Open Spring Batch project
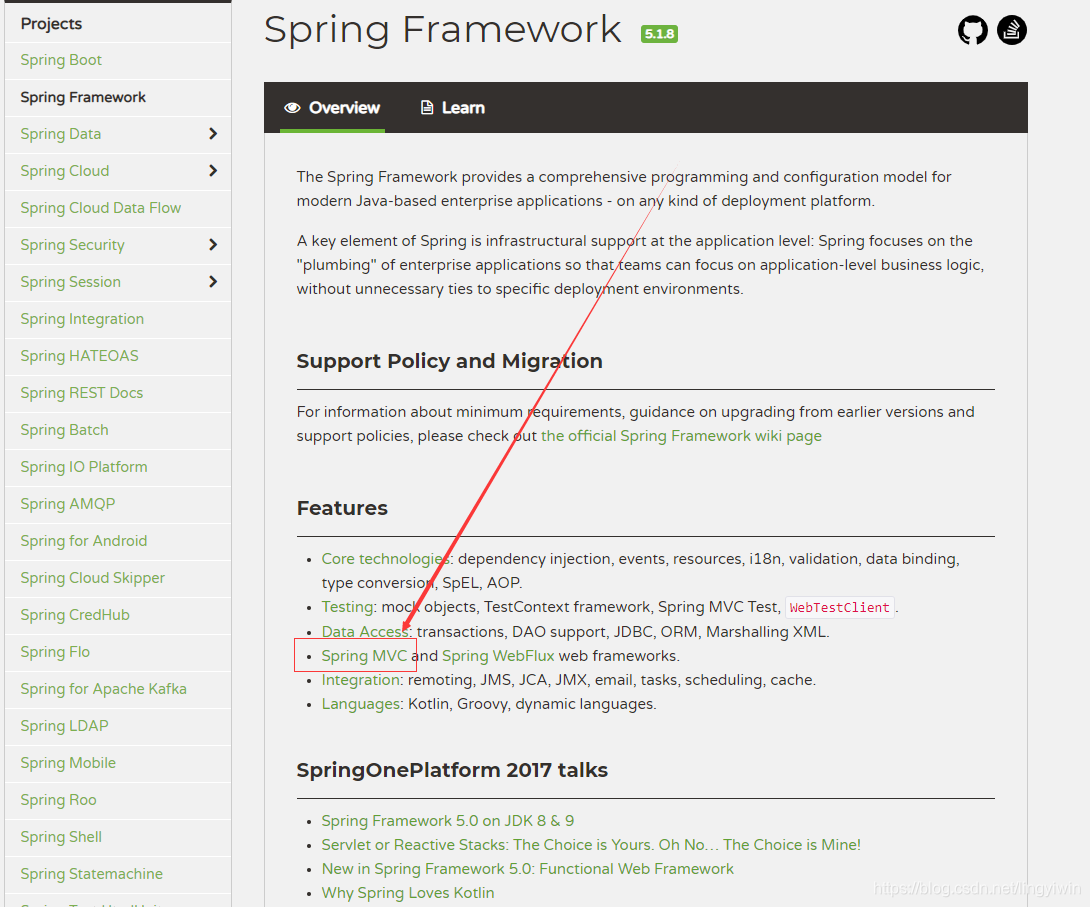This screenshot has height=907, width=1090. click(64, 430)
